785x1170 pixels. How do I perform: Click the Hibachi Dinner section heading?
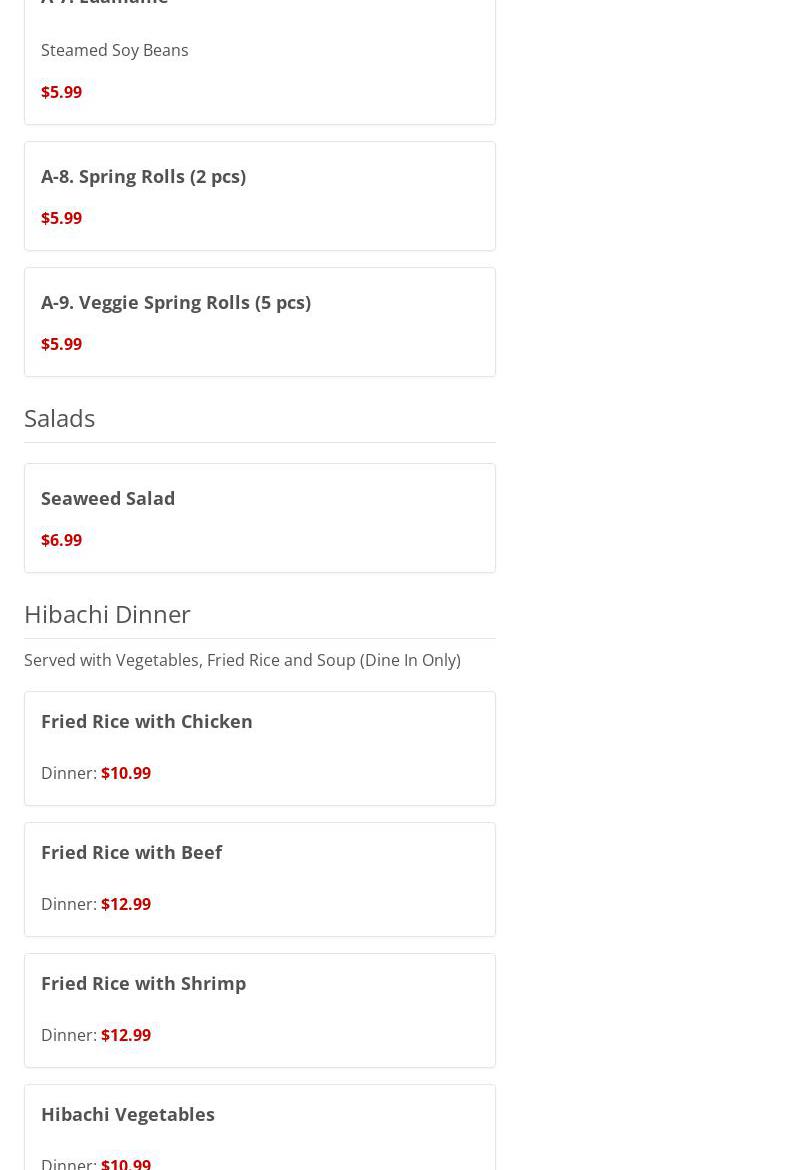pos(107,613)
